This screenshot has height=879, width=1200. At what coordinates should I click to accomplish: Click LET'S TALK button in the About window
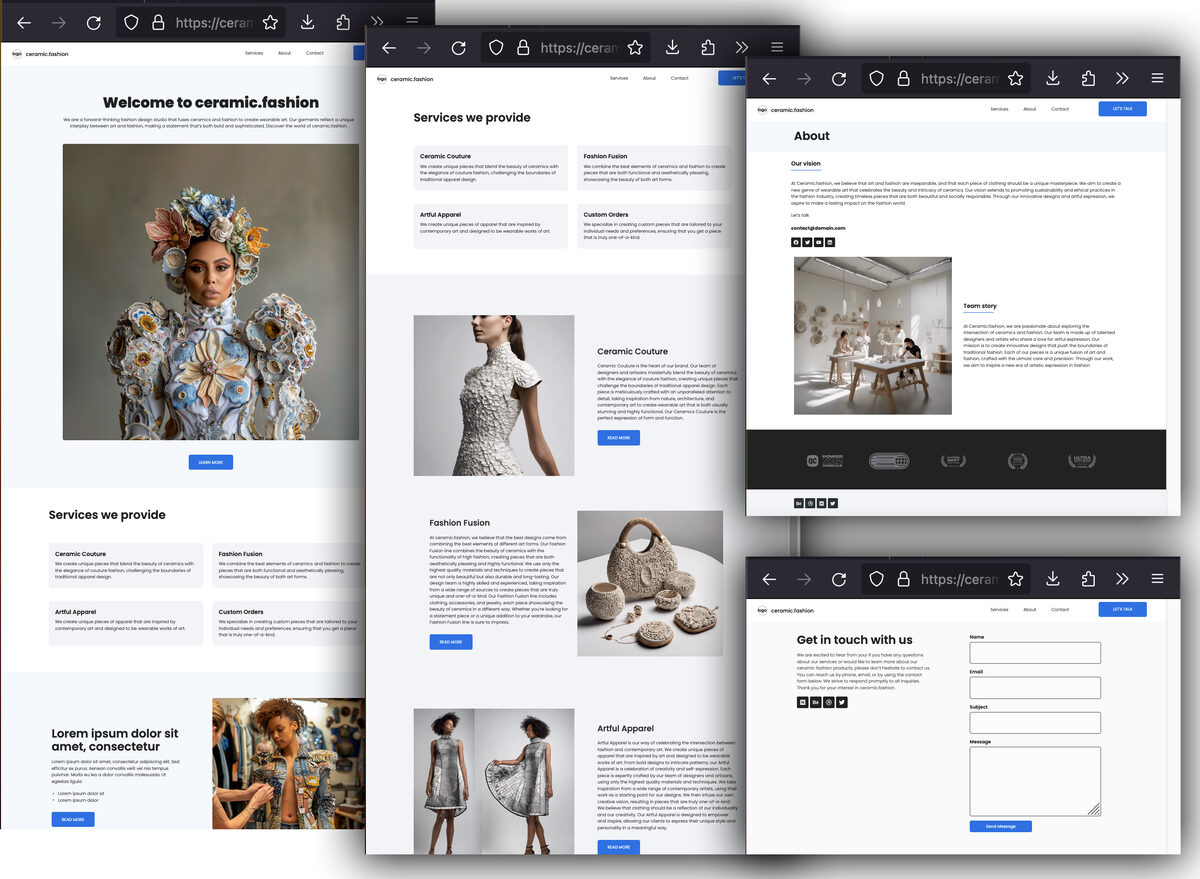click(1122, 109)
